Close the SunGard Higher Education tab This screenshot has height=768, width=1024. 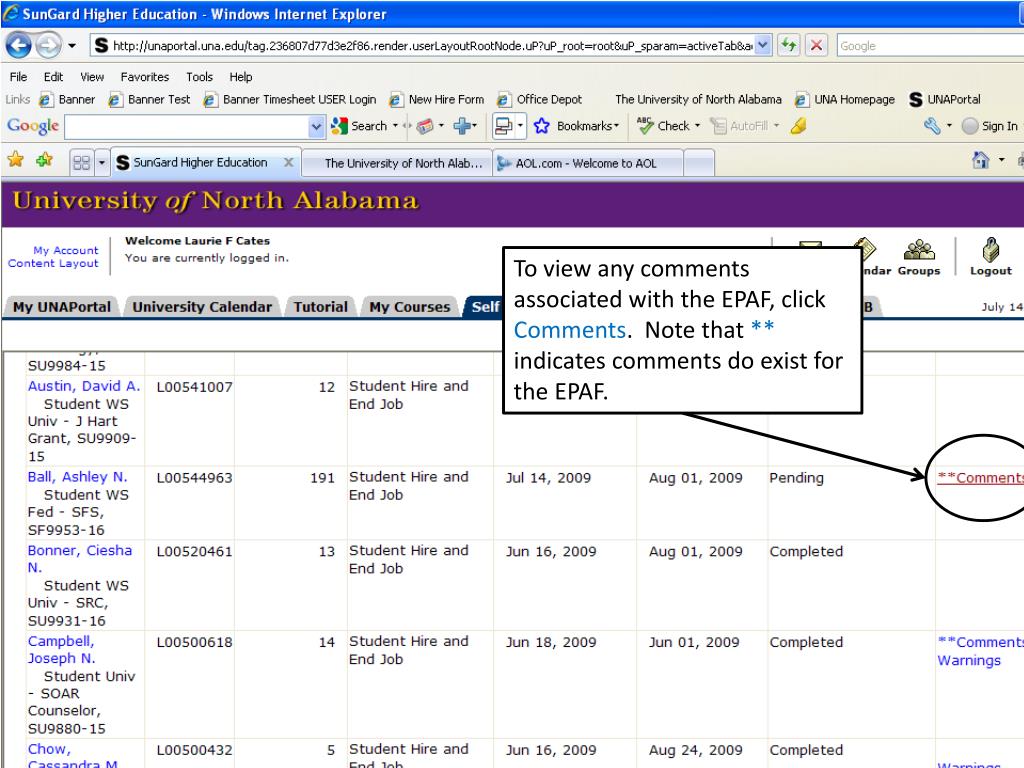pyautogui.click(x=288, y=163)
